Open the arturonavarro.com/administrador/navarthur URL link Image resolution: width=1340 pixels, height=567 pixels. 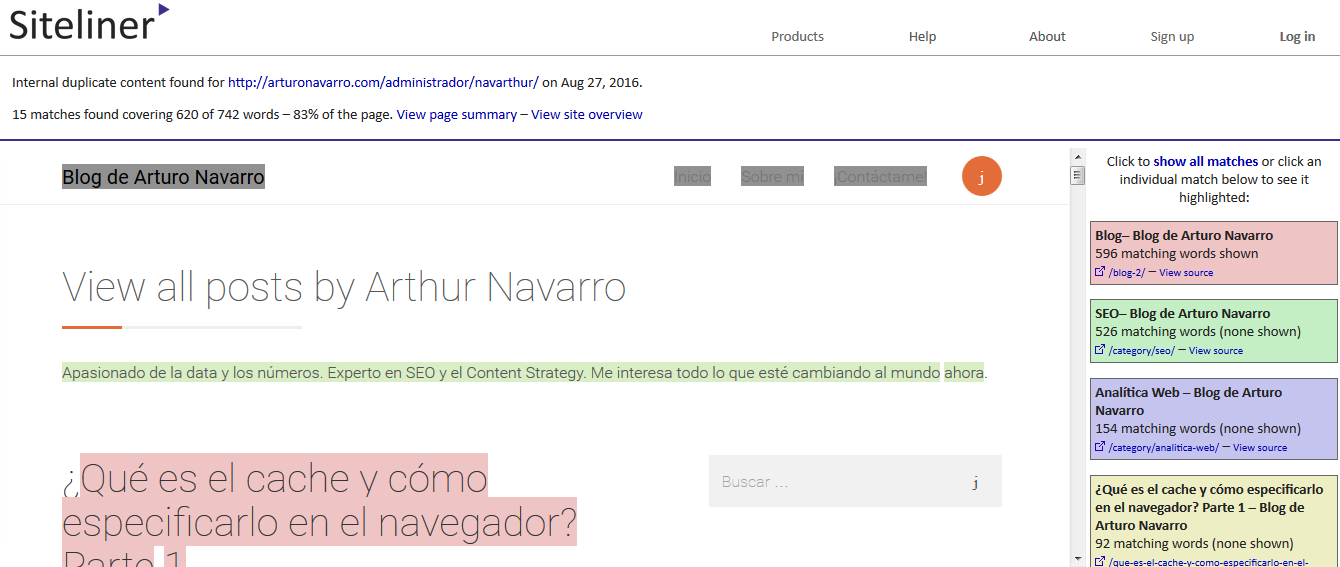point(383,82)
